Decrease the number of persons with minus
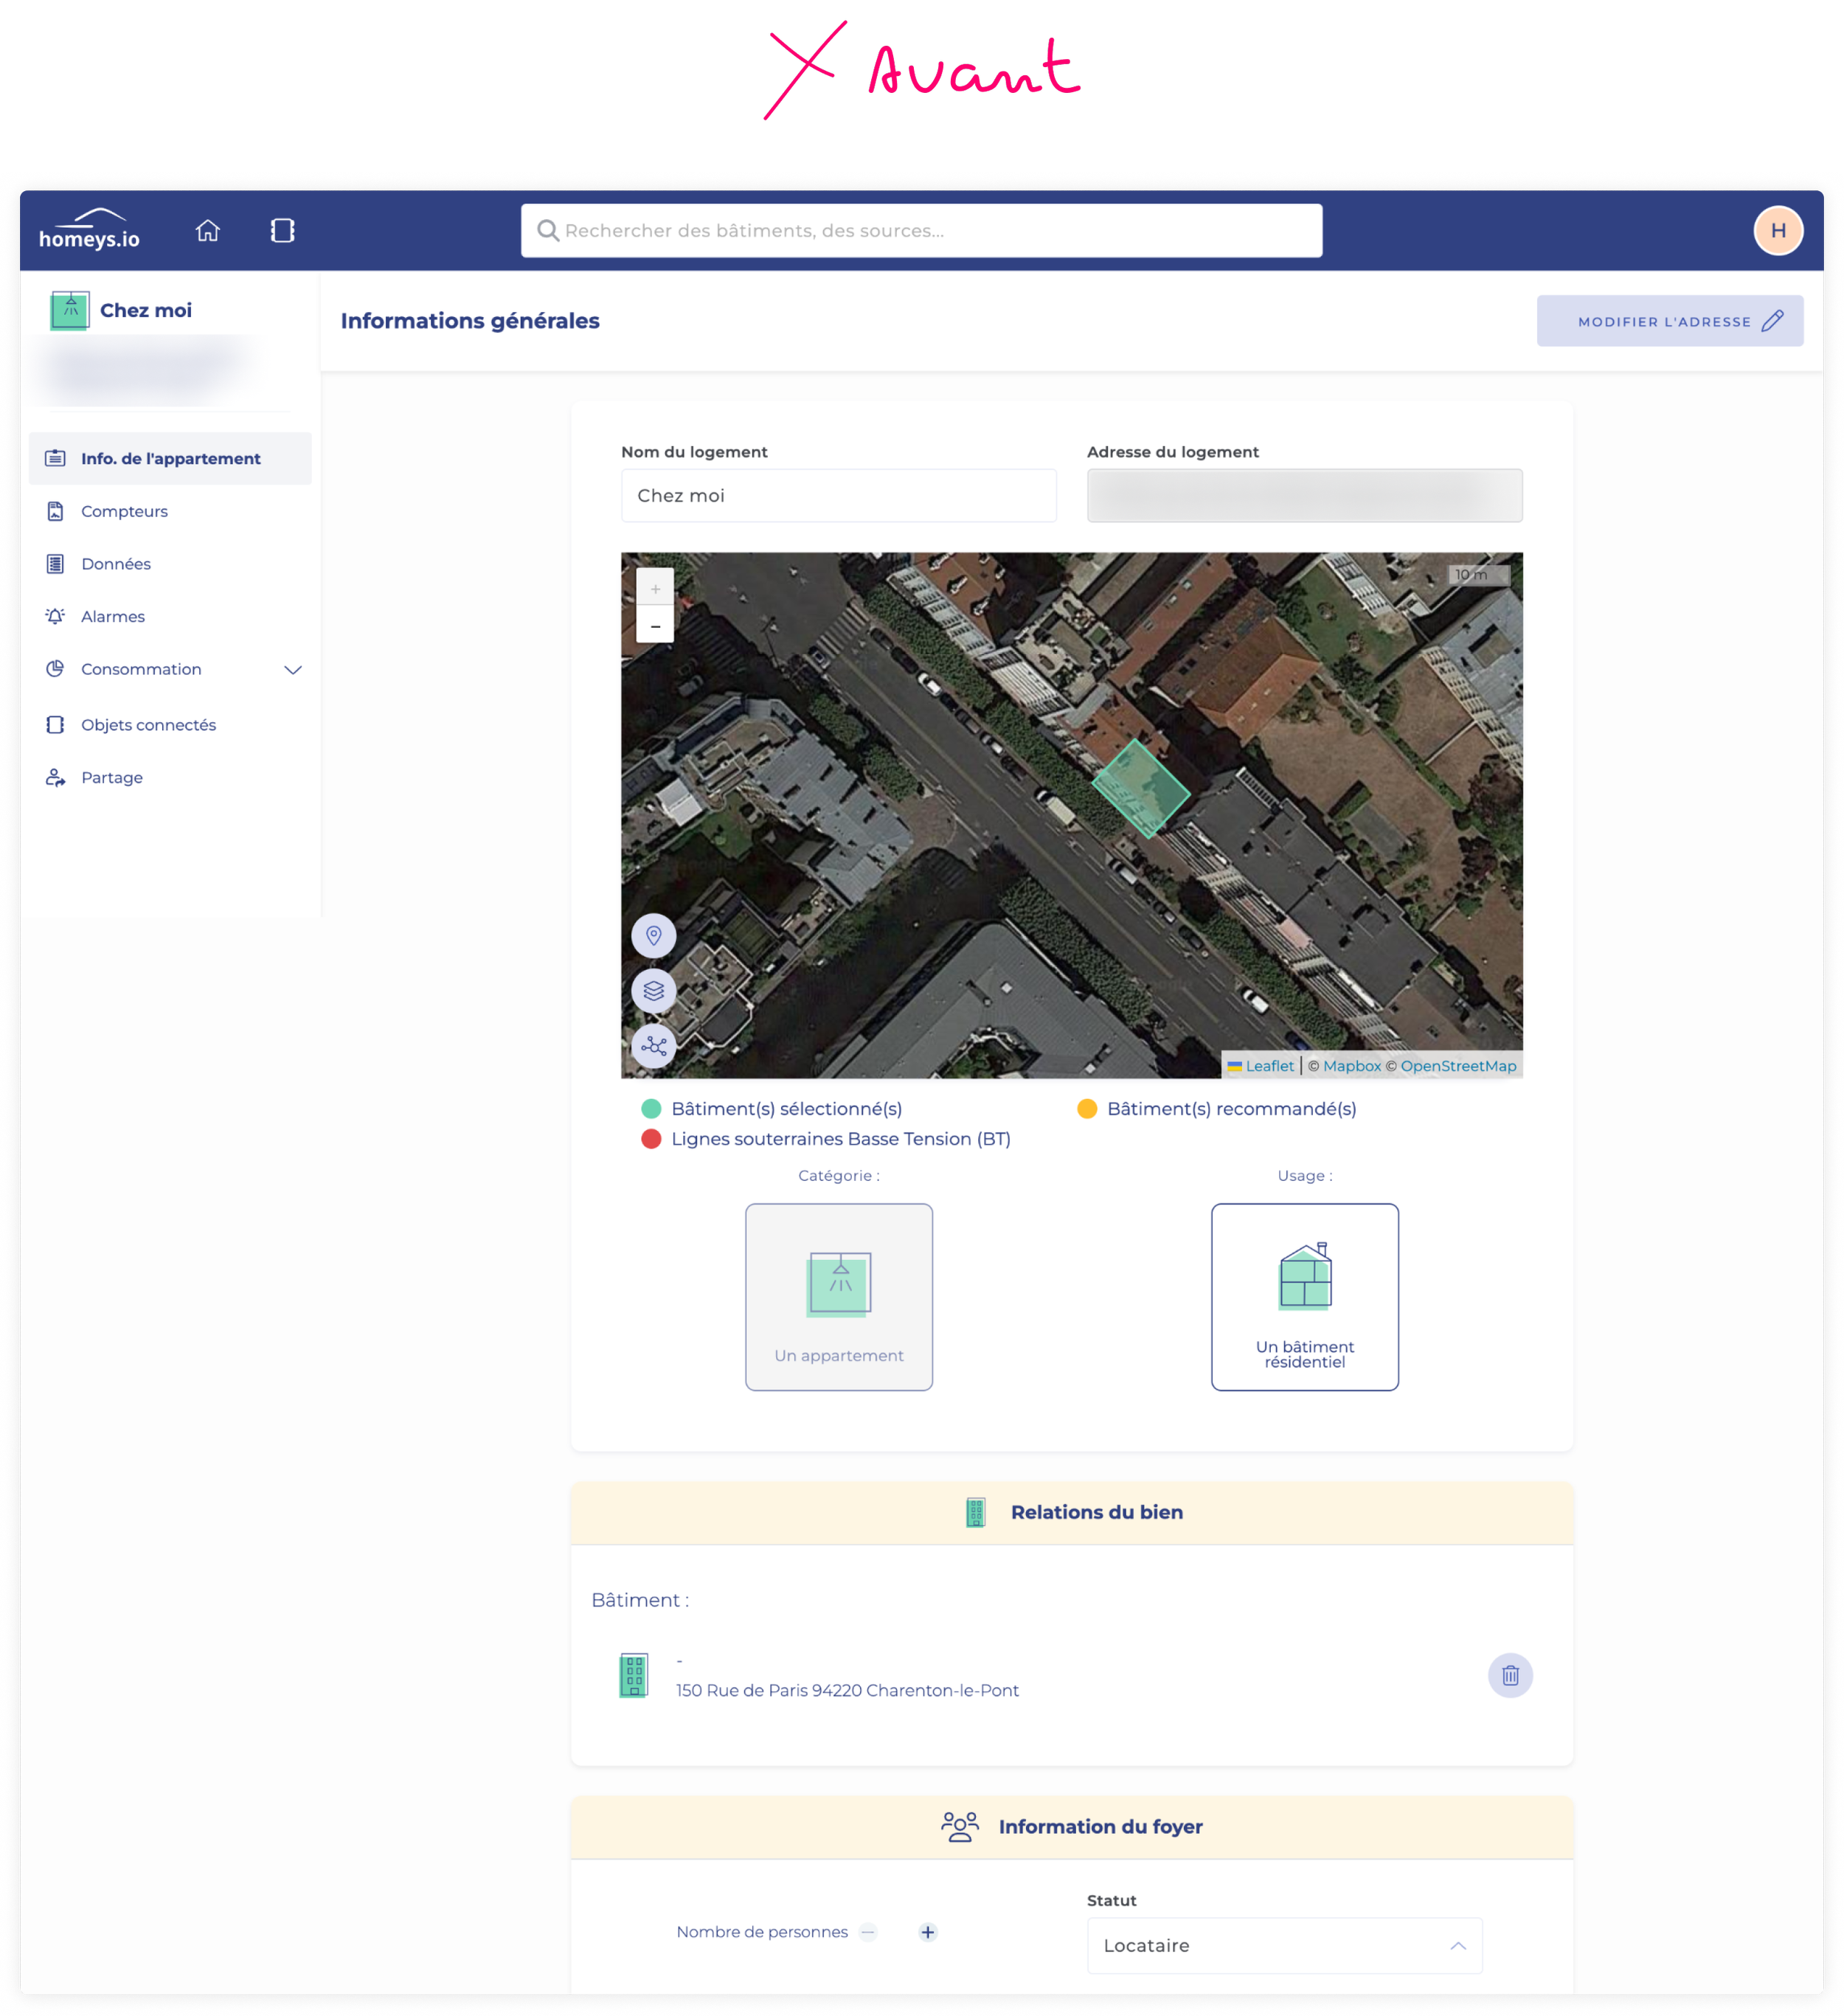Screen dimensions: 1844x2016 click(x=868, y=1932)
